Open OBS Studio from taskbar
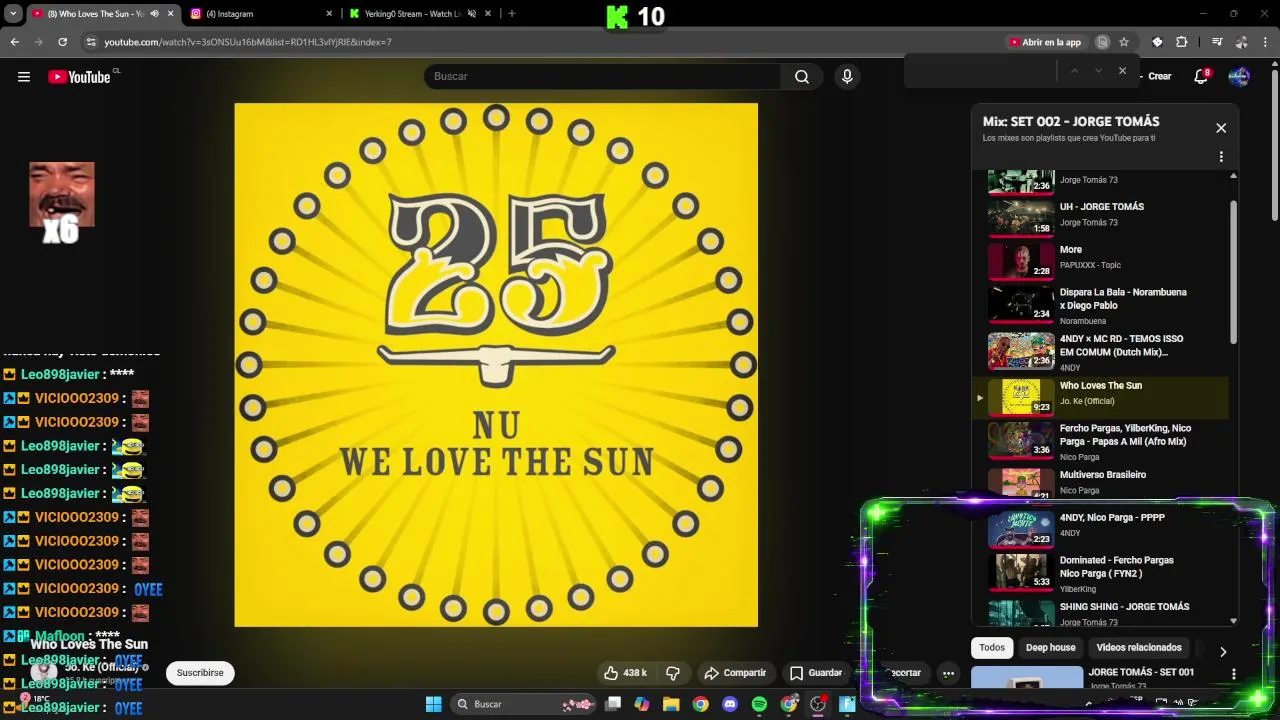Screen dimensions: 1280x720 pos(818,704)
